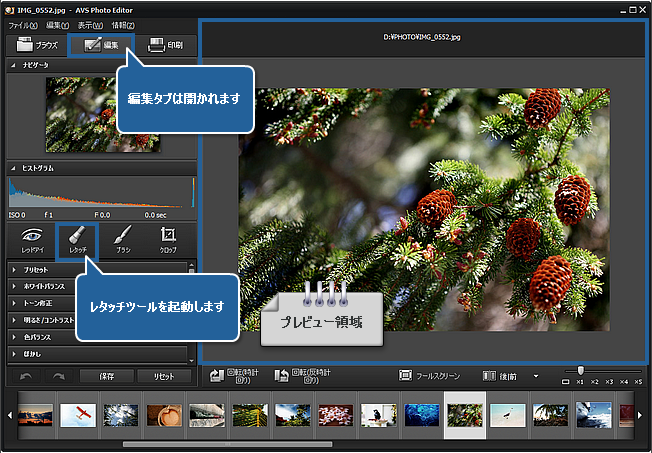Image resolution: width=652 pixels, height=453 pixels.
Task: Select the Red Eye (レッドアイ) tool
Action: [30, 238]
